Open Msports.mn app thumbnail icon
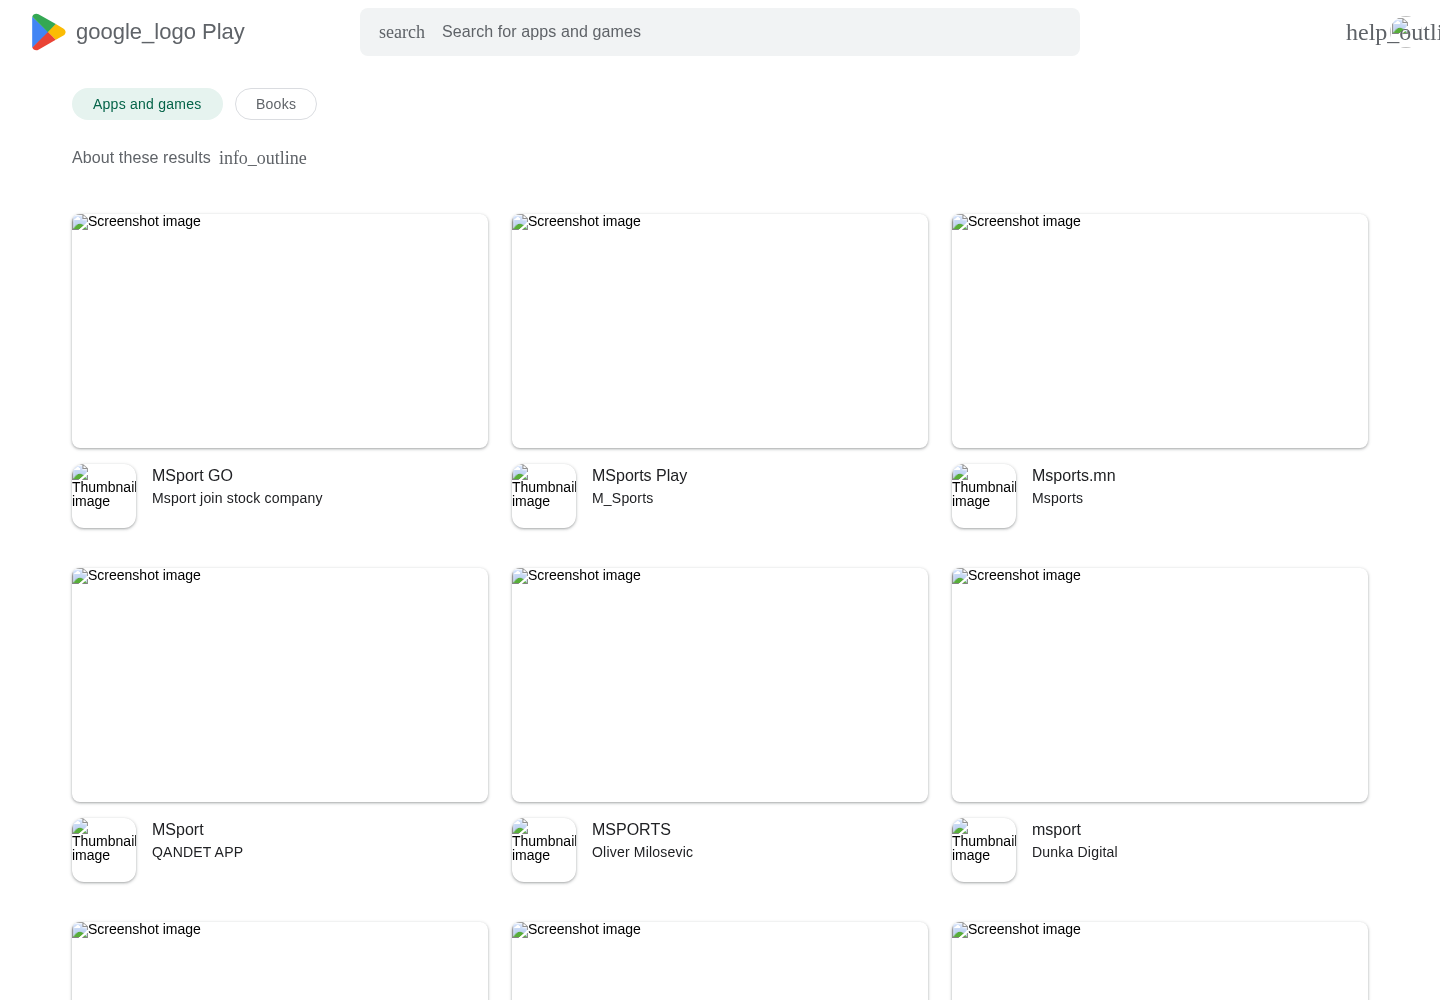1440x1000 pixels. [x=984, y=496]
